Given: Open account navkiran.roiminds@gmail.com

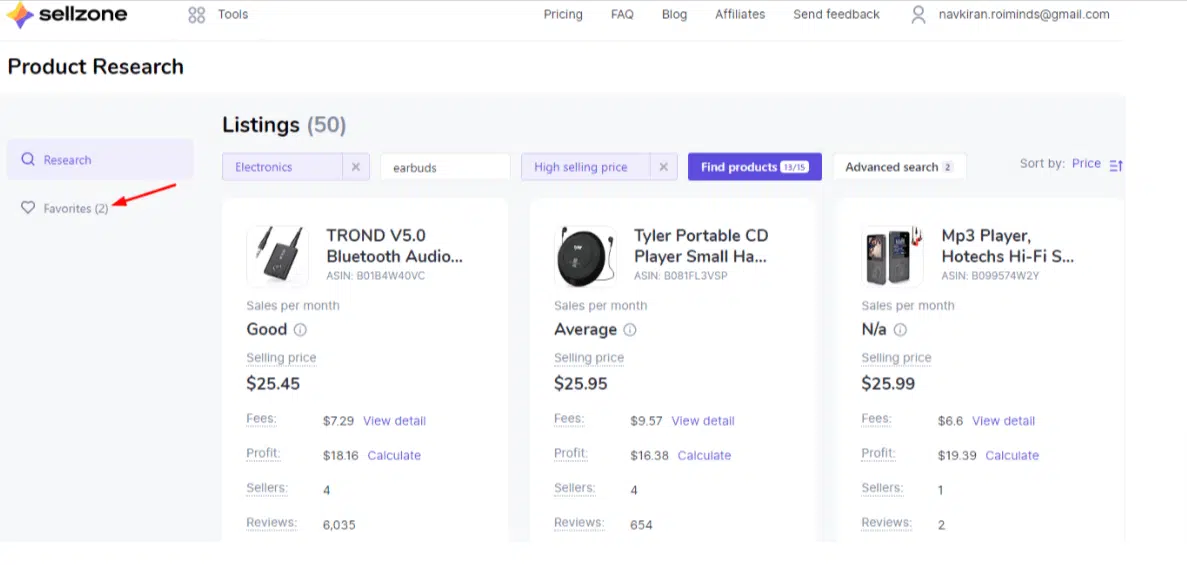Looking at the screenshot, I should [x=1024, y=14].
